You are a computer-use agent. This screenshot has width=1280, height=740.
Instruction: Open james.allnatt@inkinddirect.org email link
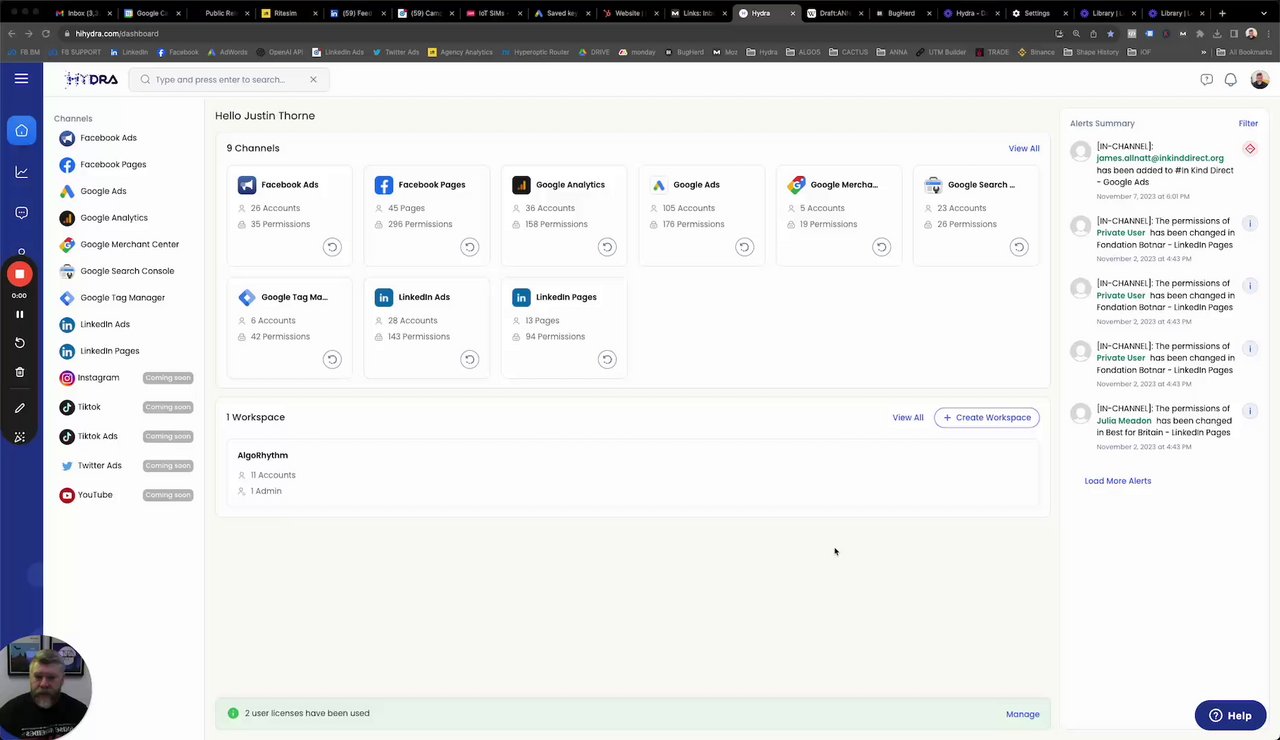pos(1160,158)
